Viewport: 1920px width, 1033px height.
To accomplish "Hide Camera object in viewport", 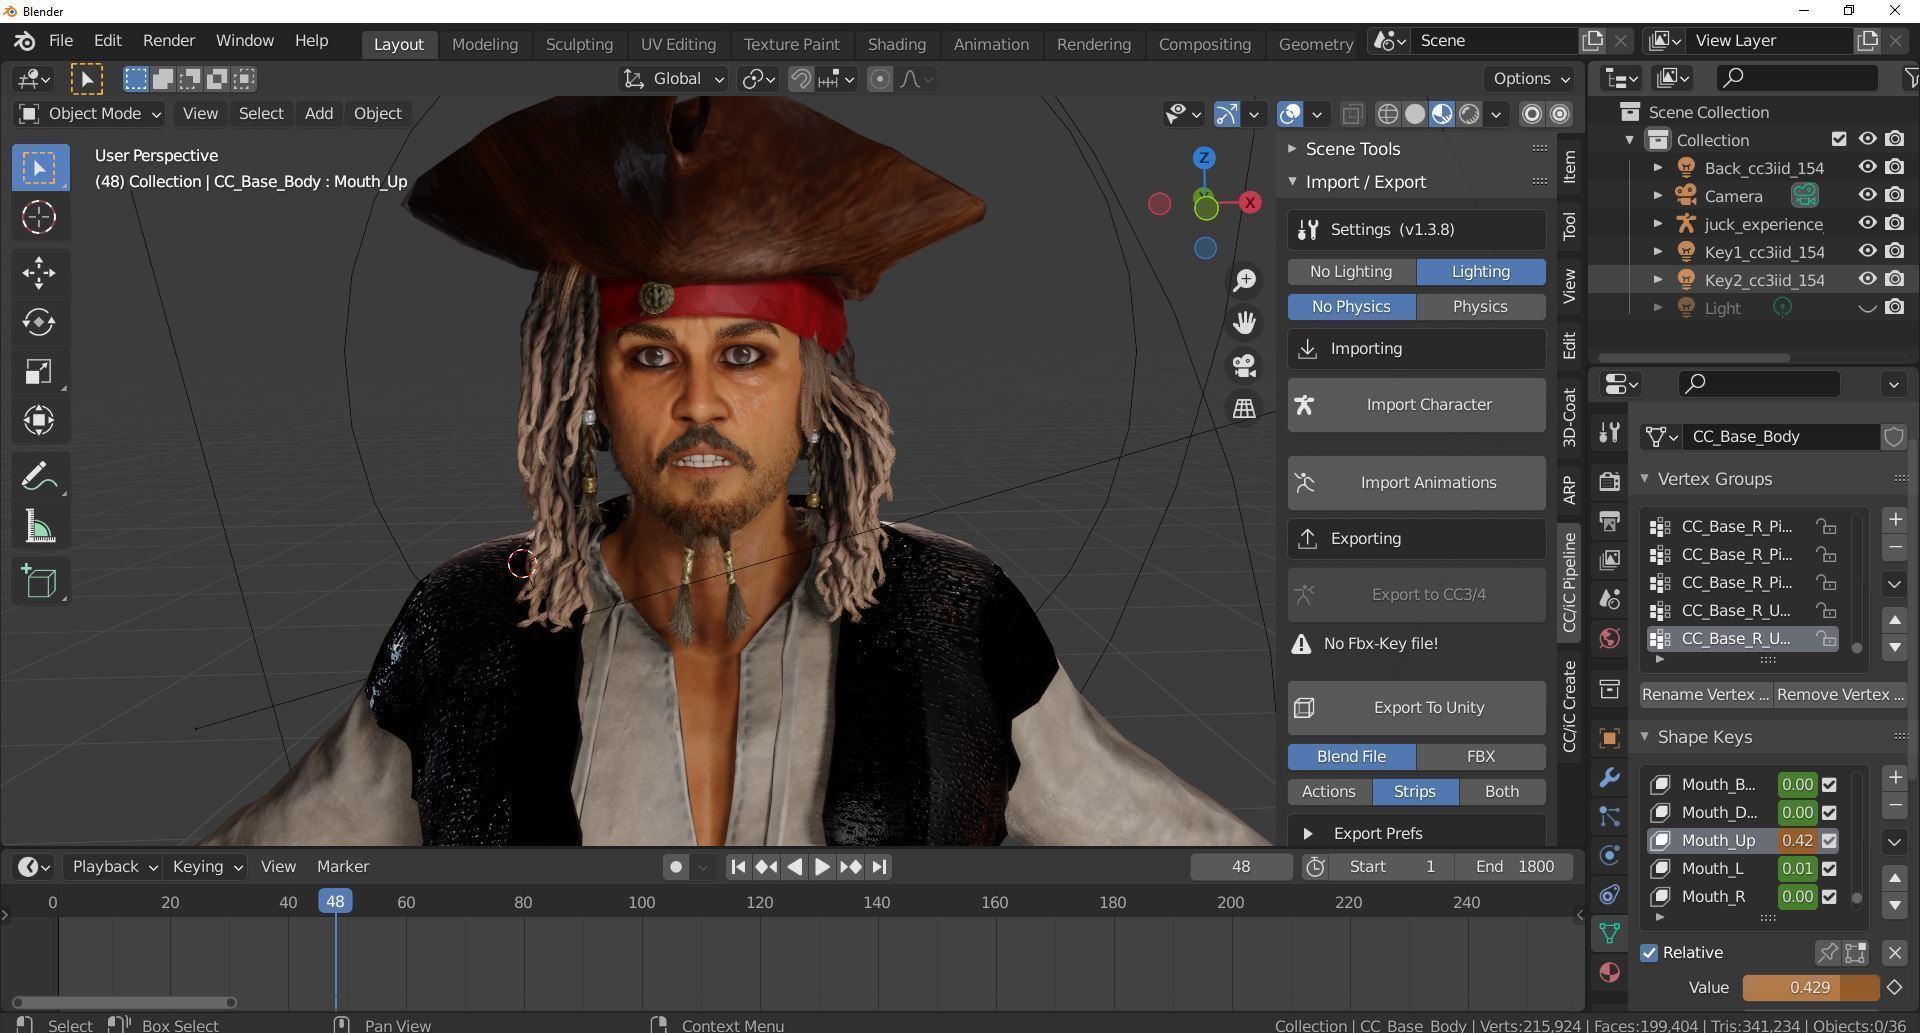I will point(1867,196).
